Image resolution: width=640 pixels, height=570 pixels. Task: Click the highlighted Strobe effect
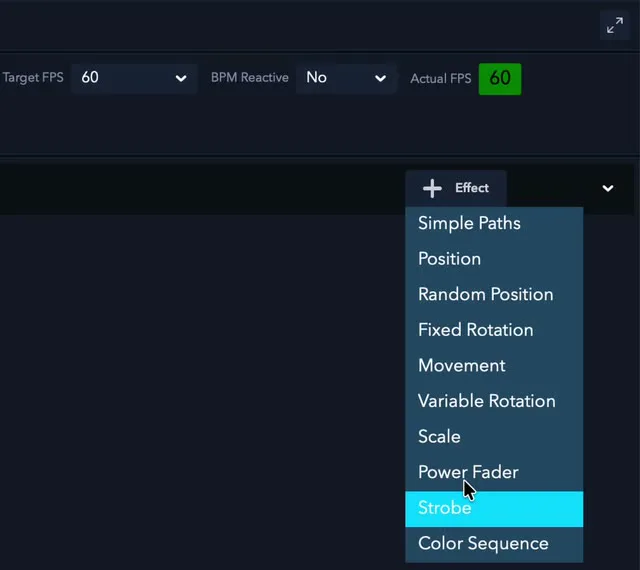pos(494,509)
